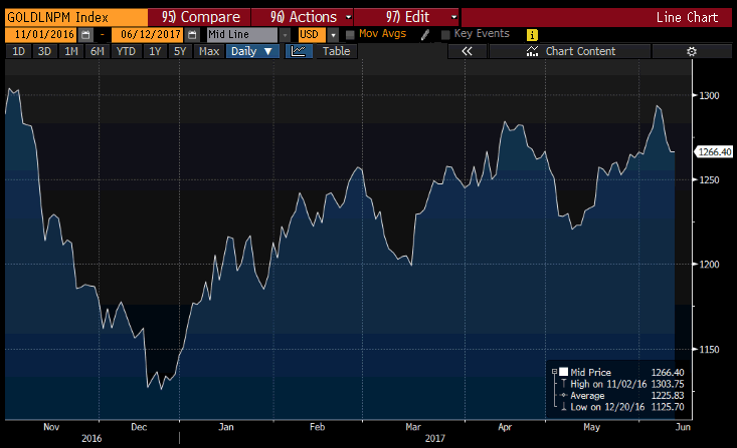Open the 96) Actions menu
Screen dimensions: 737x448
(x=303, y=17)
